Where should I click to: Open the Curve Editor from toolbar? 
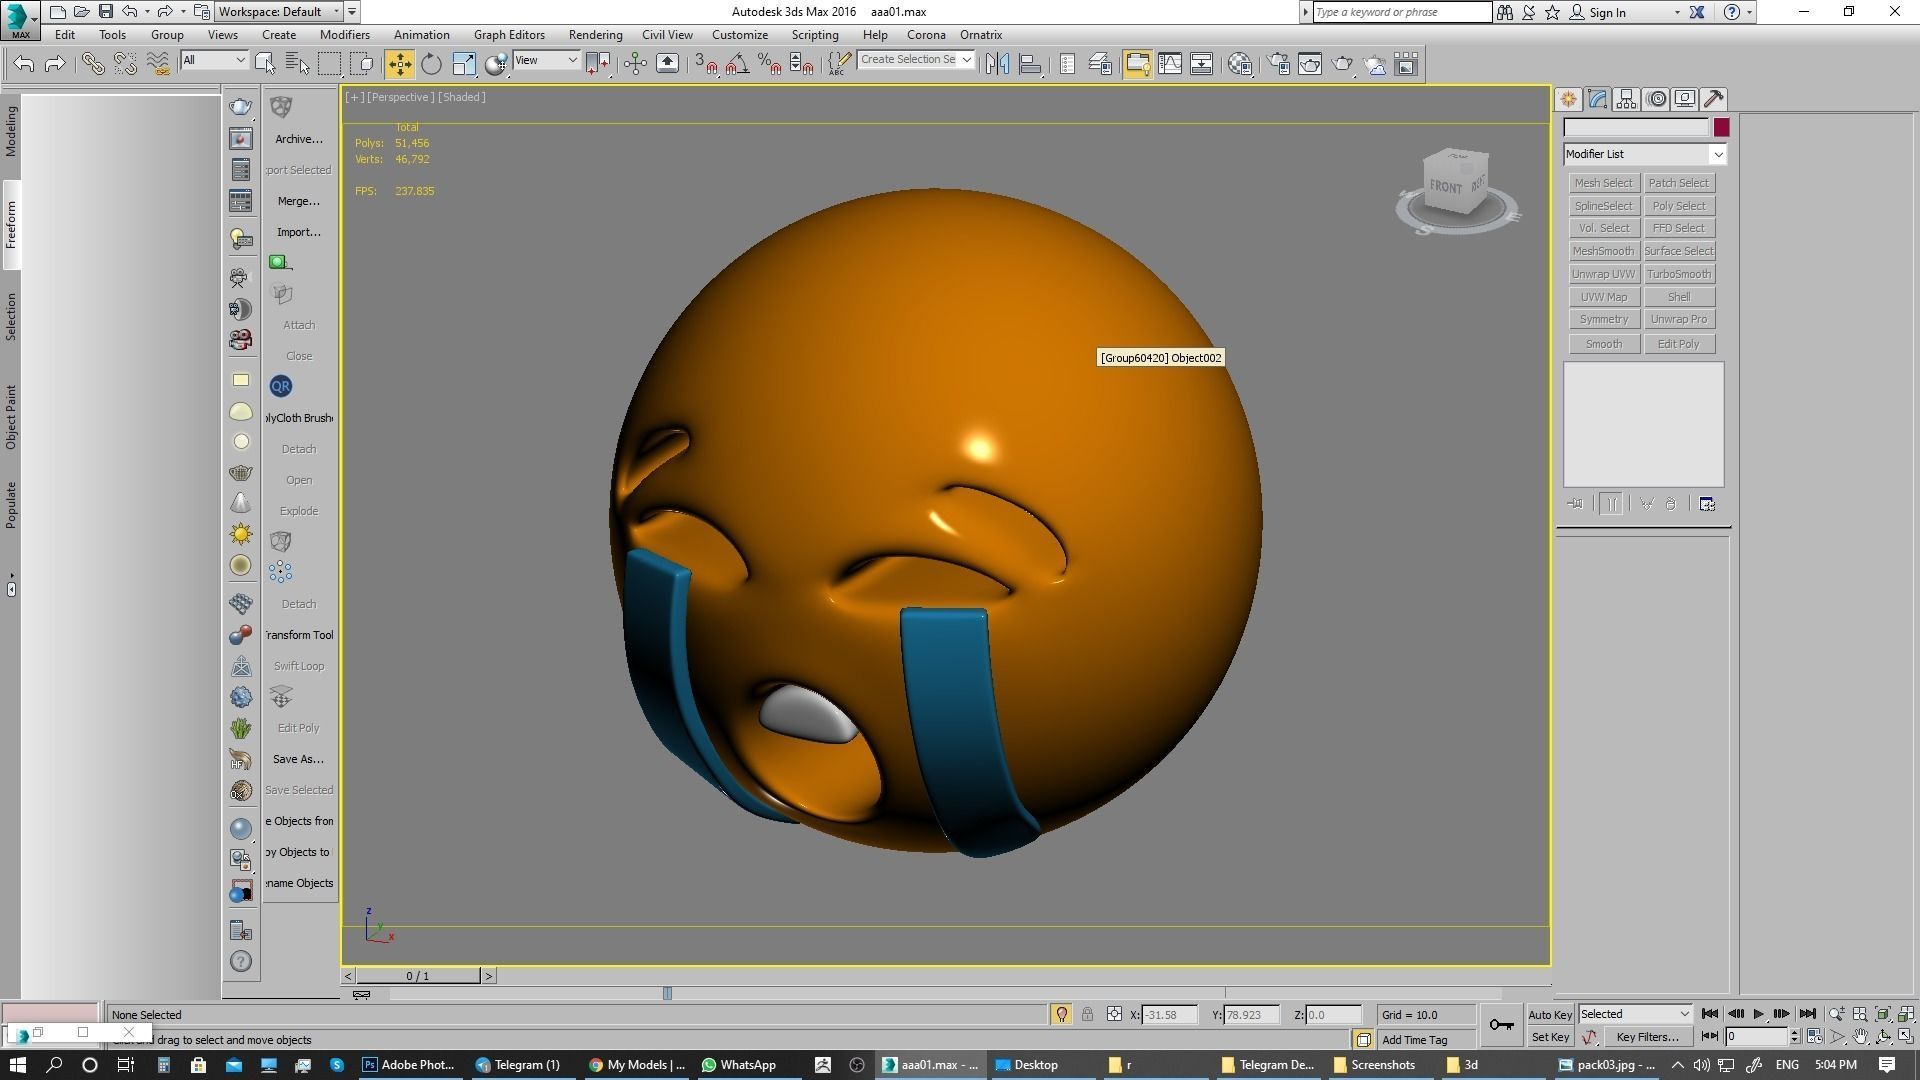(1169, 64)
